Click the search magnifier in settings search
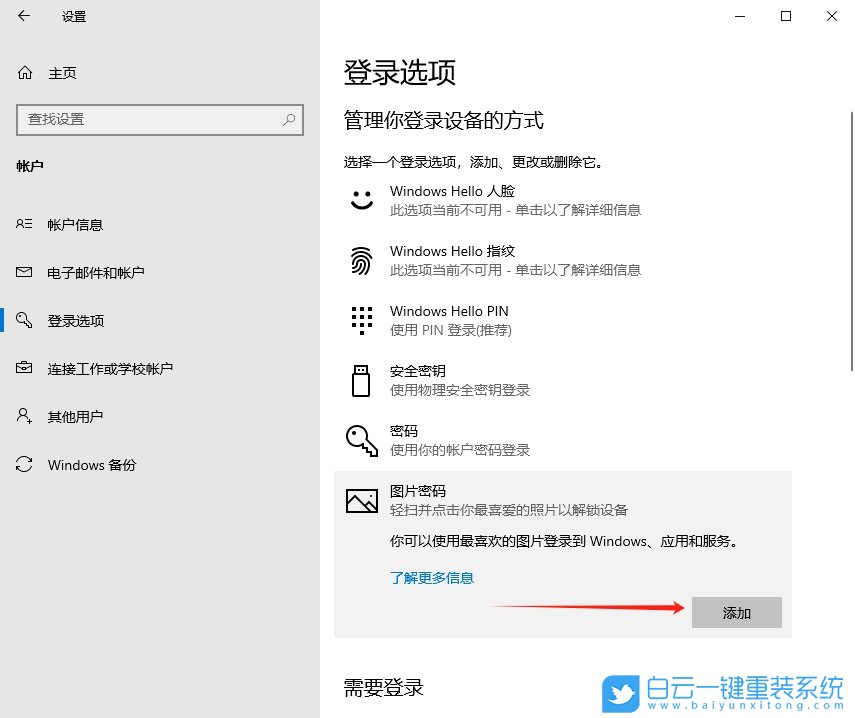Viewport: 855px width, 718px height. click(x=291, y=120)
